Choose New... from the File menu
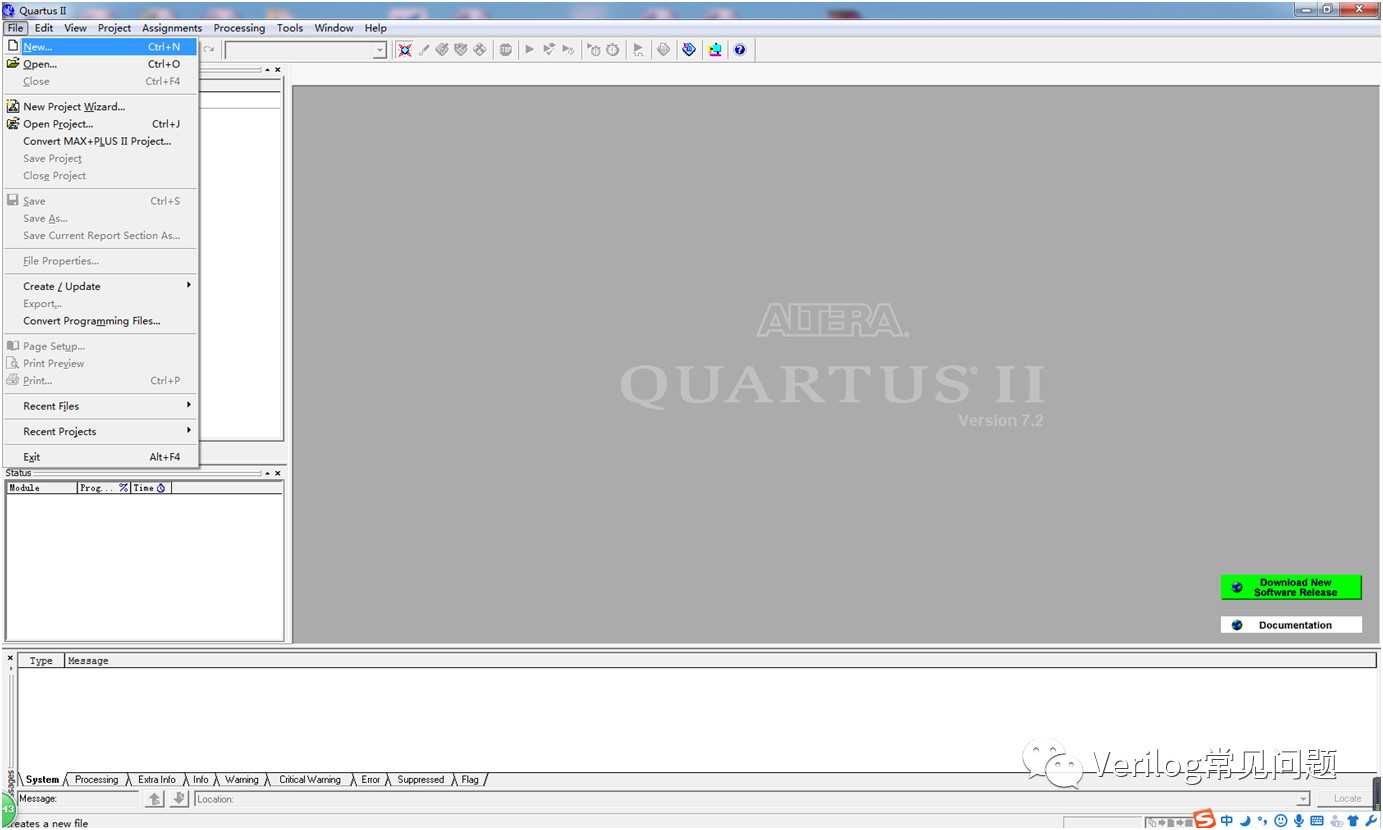This screenshot has height=830, width=1383. [101, 47]
